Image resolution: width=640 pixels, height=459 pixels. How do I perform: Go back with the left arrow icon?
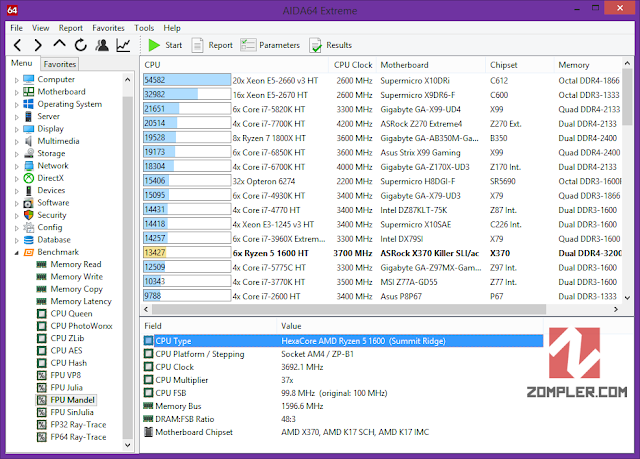[18, 45]
